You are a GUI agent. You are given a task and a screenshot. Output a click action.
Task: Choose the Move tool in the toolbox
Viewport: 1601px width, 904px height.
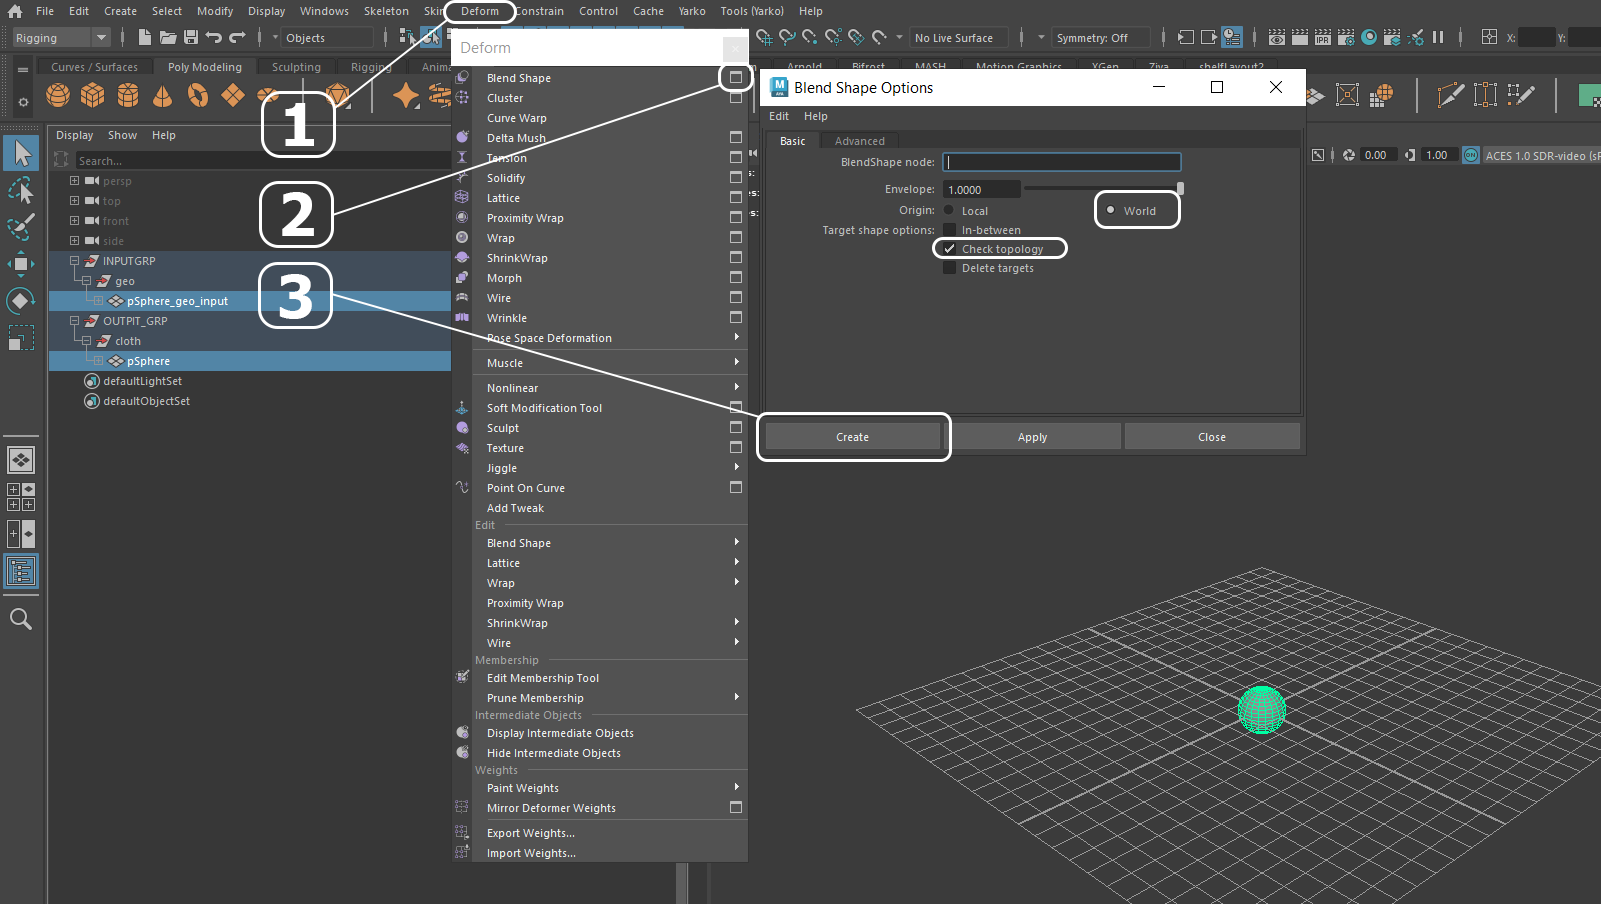(20, 264)
